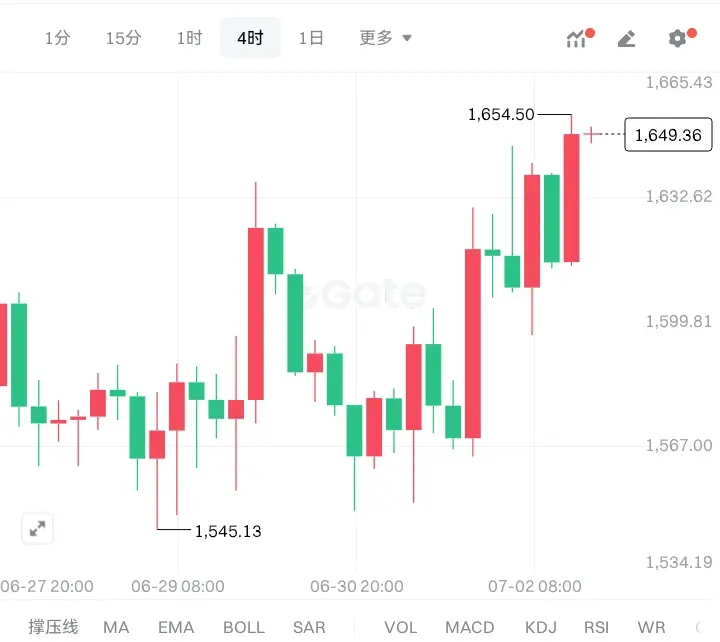The height and width of the screenshot is (642, 720).
Task: Expand the 更多 timeframe dropdown
Action: pos(385,38)
